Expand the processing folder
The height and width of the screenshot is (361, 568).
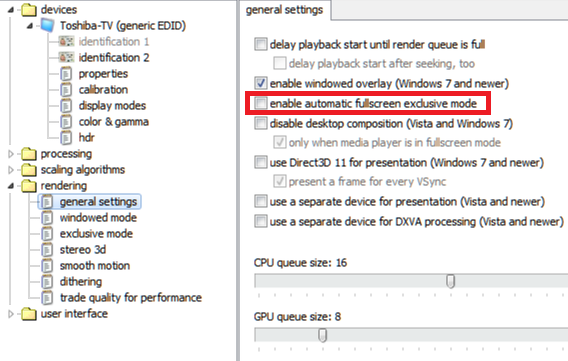[x=11, y=154]
